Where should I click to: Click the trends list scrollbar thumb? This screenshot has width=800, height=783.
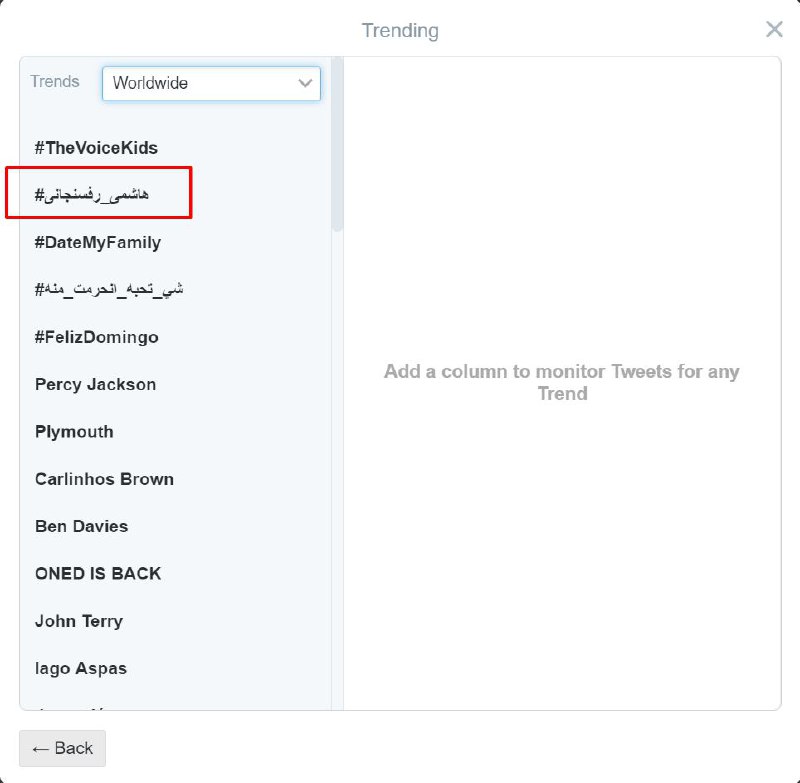[x=338, y=145]
